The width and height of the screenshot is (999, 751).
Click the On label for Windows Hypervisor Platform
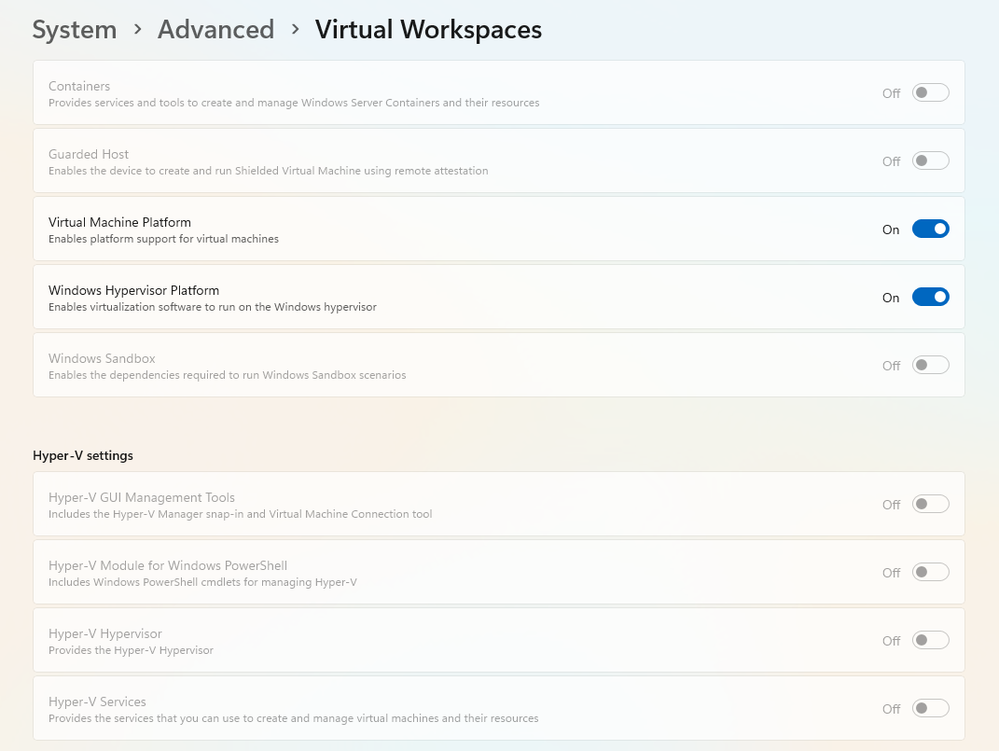pyautogui.click(x=891, y=298)
